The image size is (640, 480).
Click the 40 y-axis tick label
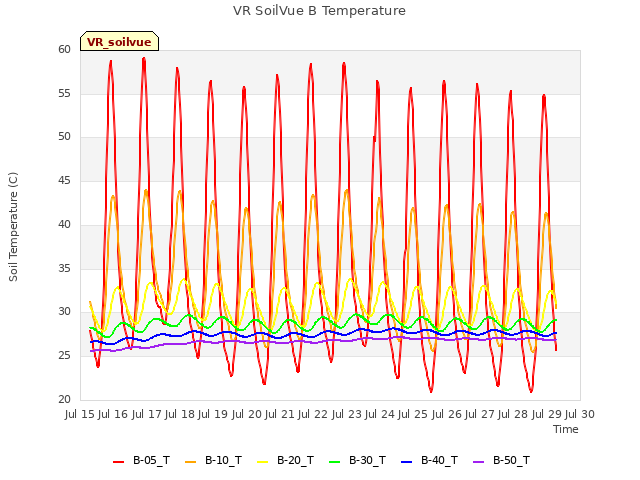point(64,224)
